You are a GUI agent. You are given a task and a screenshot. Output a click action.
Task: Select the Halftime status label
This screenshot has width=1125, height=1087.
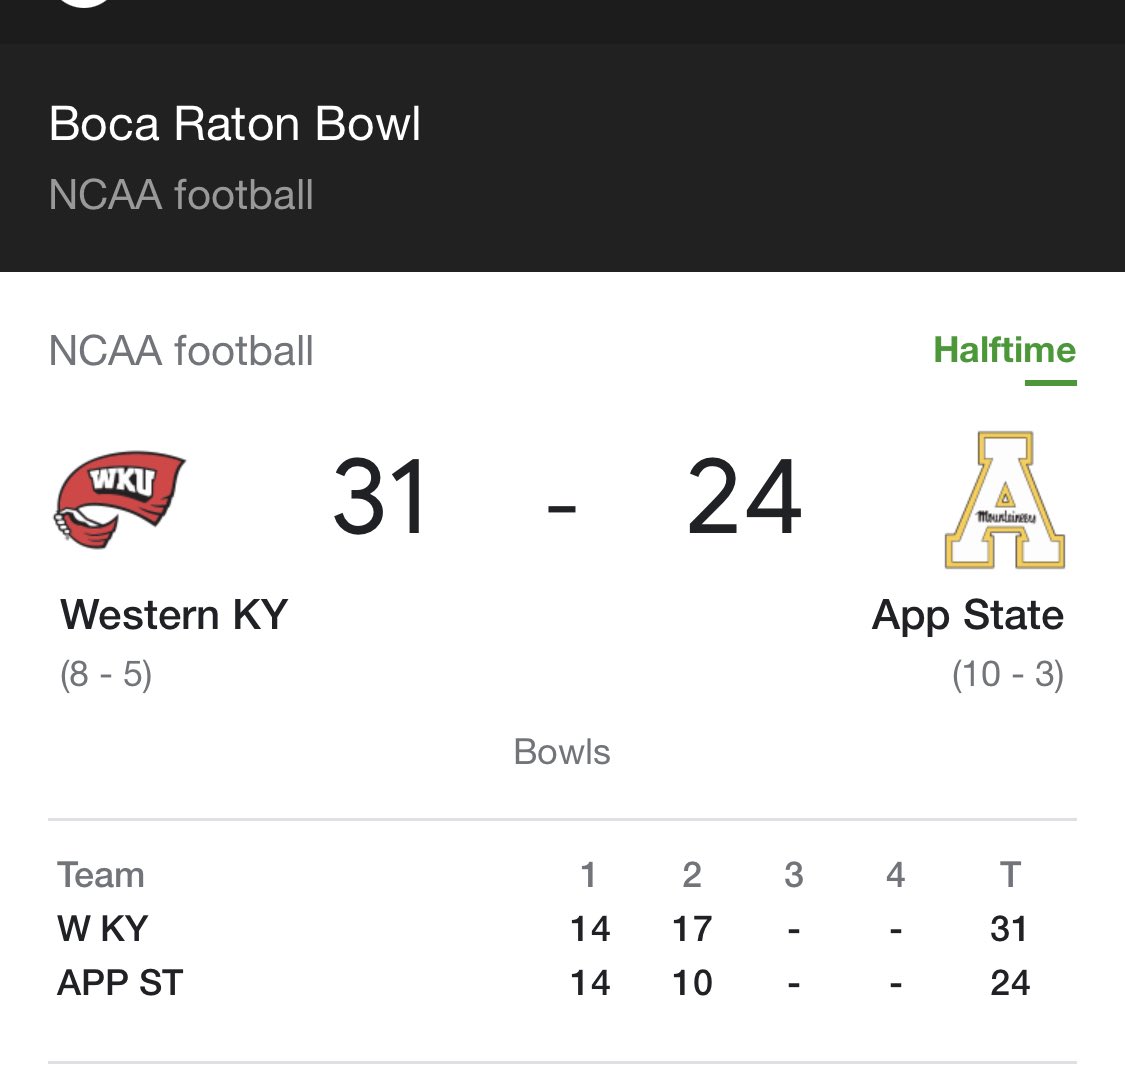[1004, 351]
